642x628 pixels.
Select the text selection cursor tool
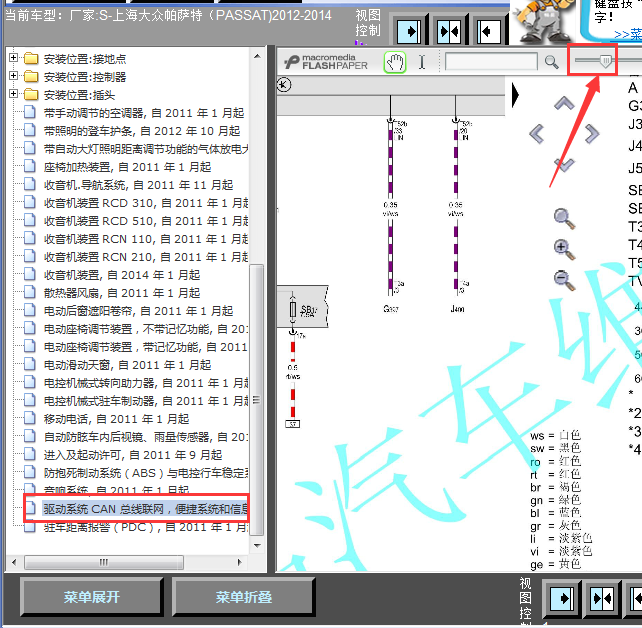422,62
